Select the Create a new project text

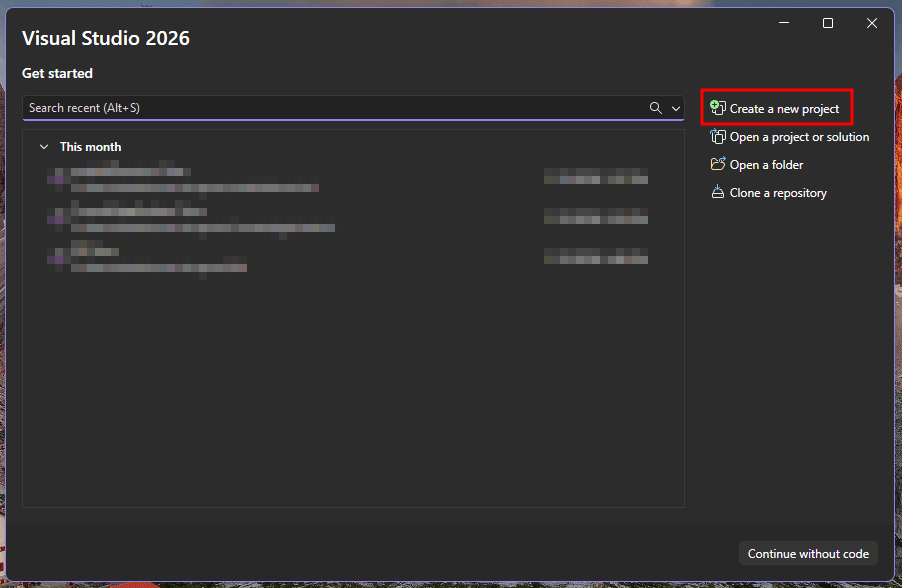[x=784, y=108]
